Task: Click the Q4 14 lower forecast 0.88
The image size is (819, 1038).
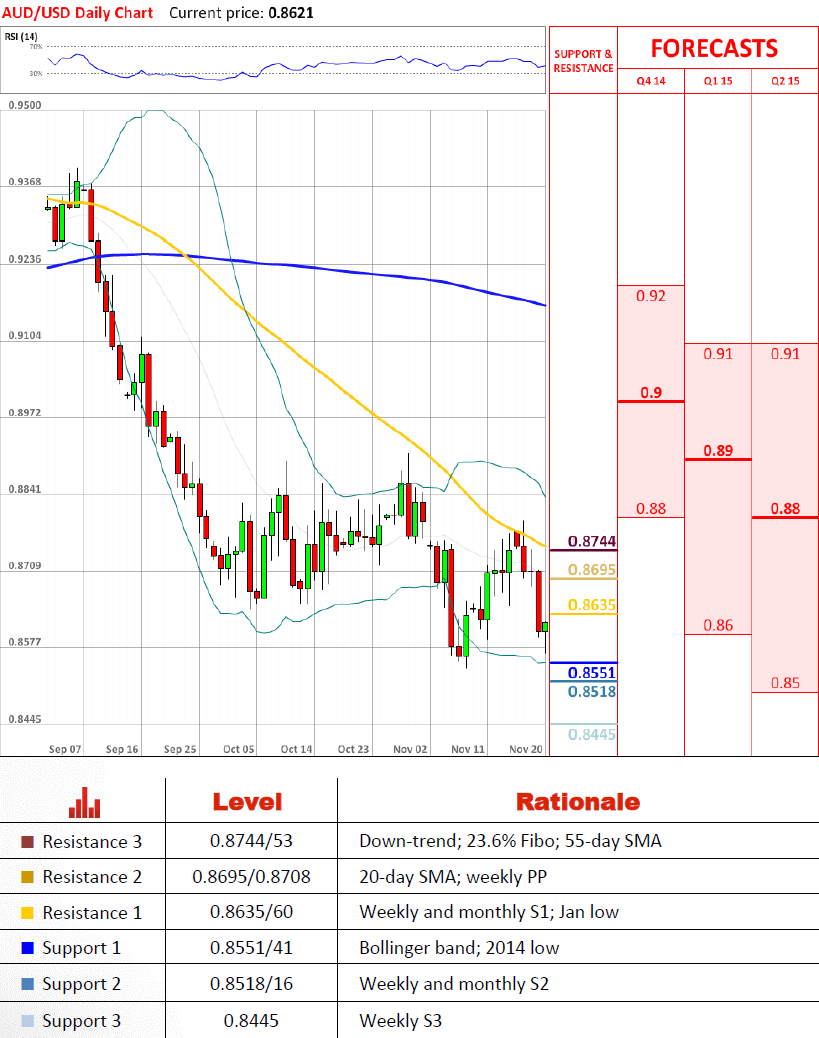Action: (651, 508)
